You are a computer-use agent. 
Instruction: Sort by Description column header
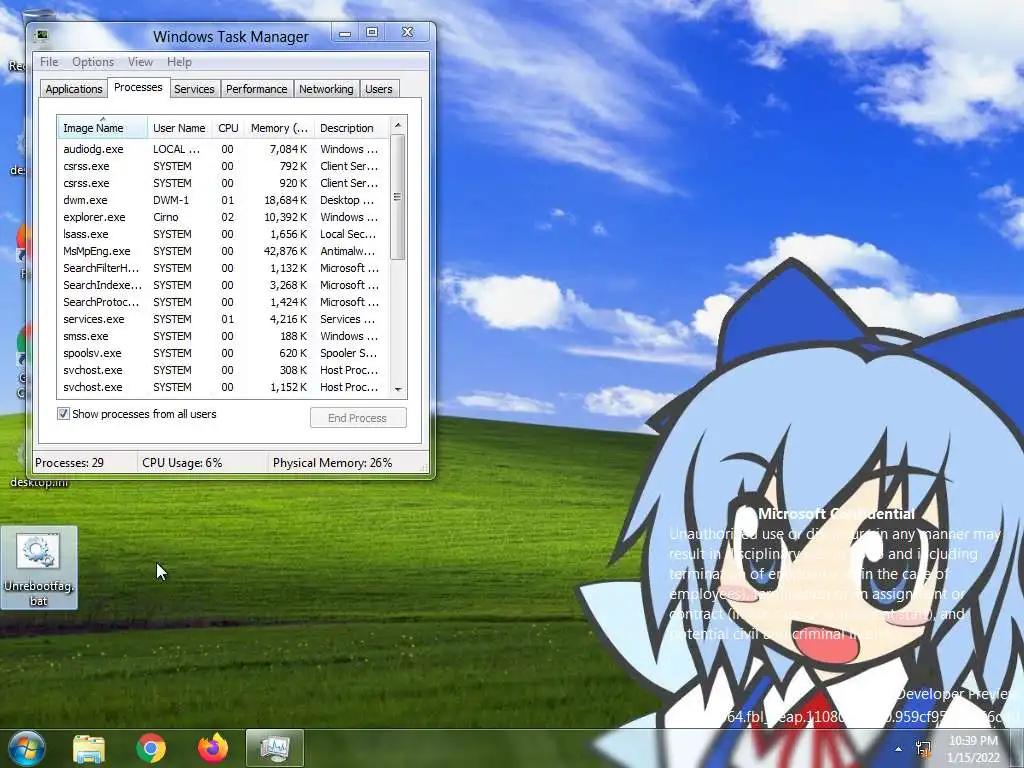point(351,128)
